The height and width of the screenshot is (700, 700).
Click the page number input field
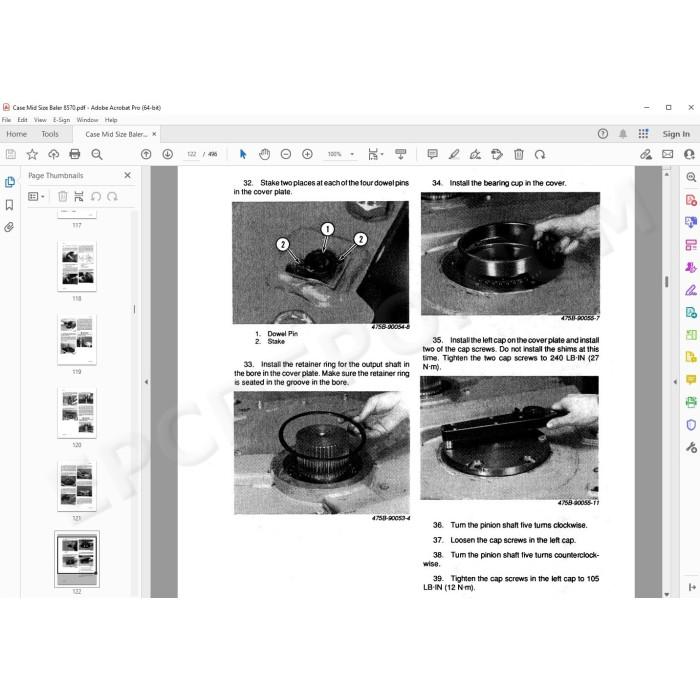pyautogui.click(x=192, y=154)
